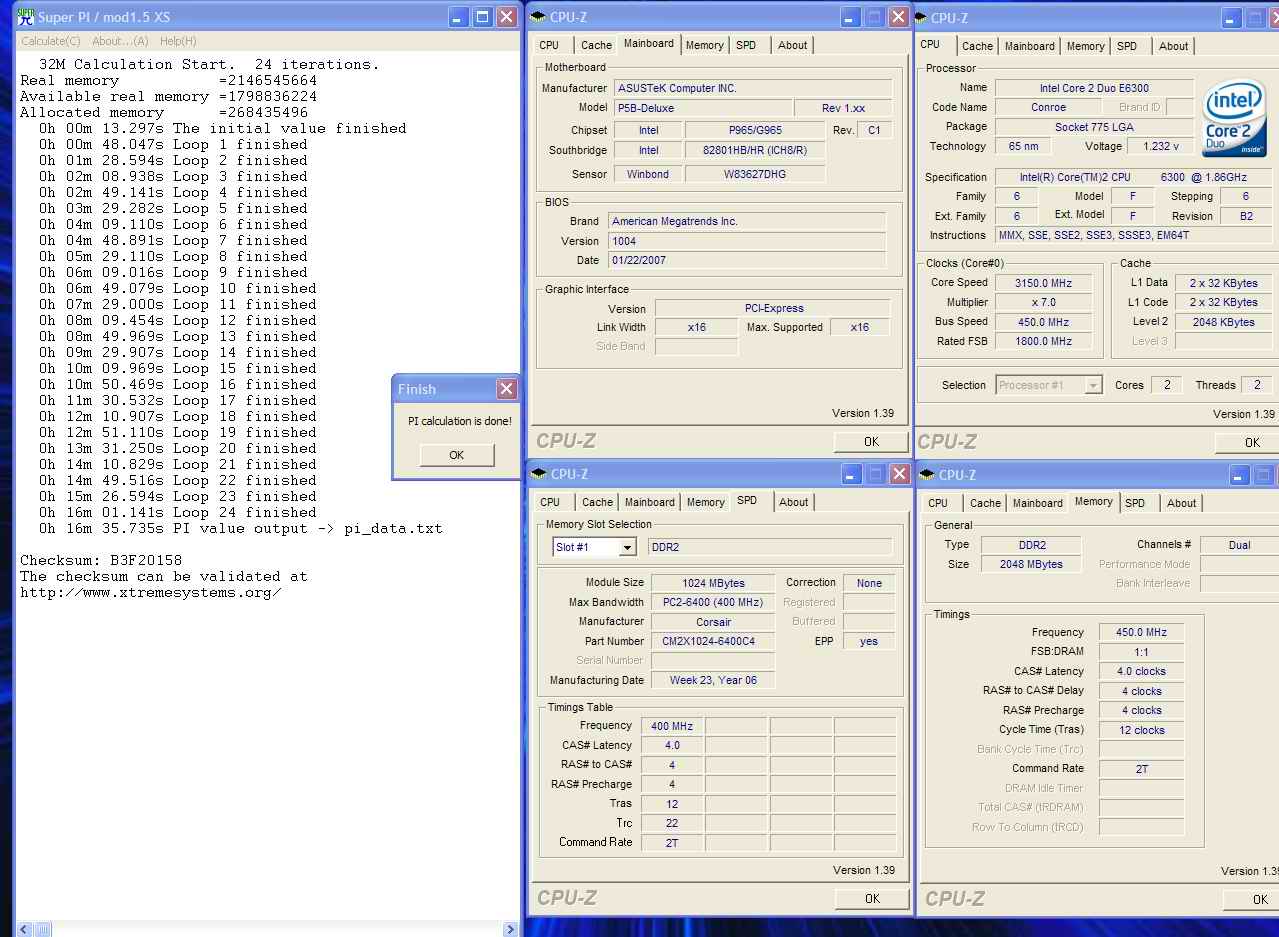Switch to Memory tab in the processor CPU window
Image resolution: width=1279 pixels, height=937 pixels.
1085,46
